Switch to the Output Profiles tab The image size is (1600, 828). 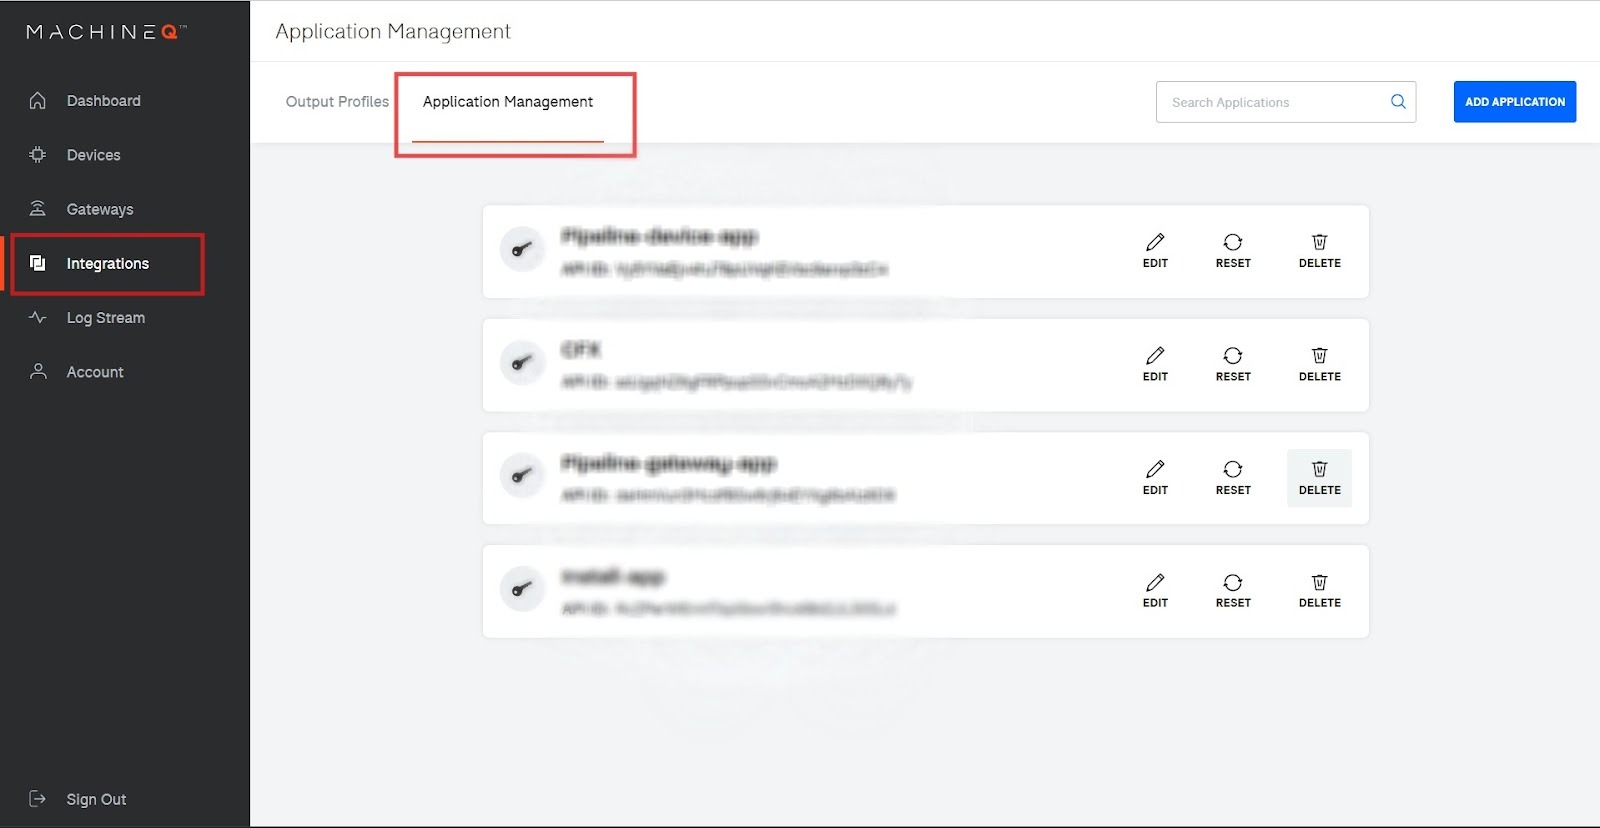pos(337,102)
